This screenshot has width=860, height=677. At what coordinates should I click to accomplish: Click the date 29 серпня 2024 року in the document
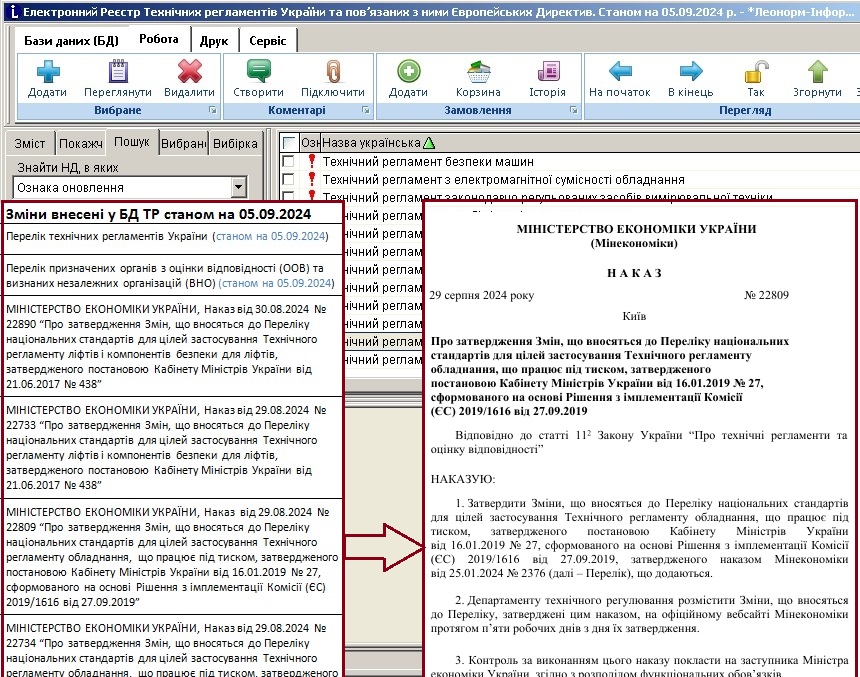[x=482, y=295]
